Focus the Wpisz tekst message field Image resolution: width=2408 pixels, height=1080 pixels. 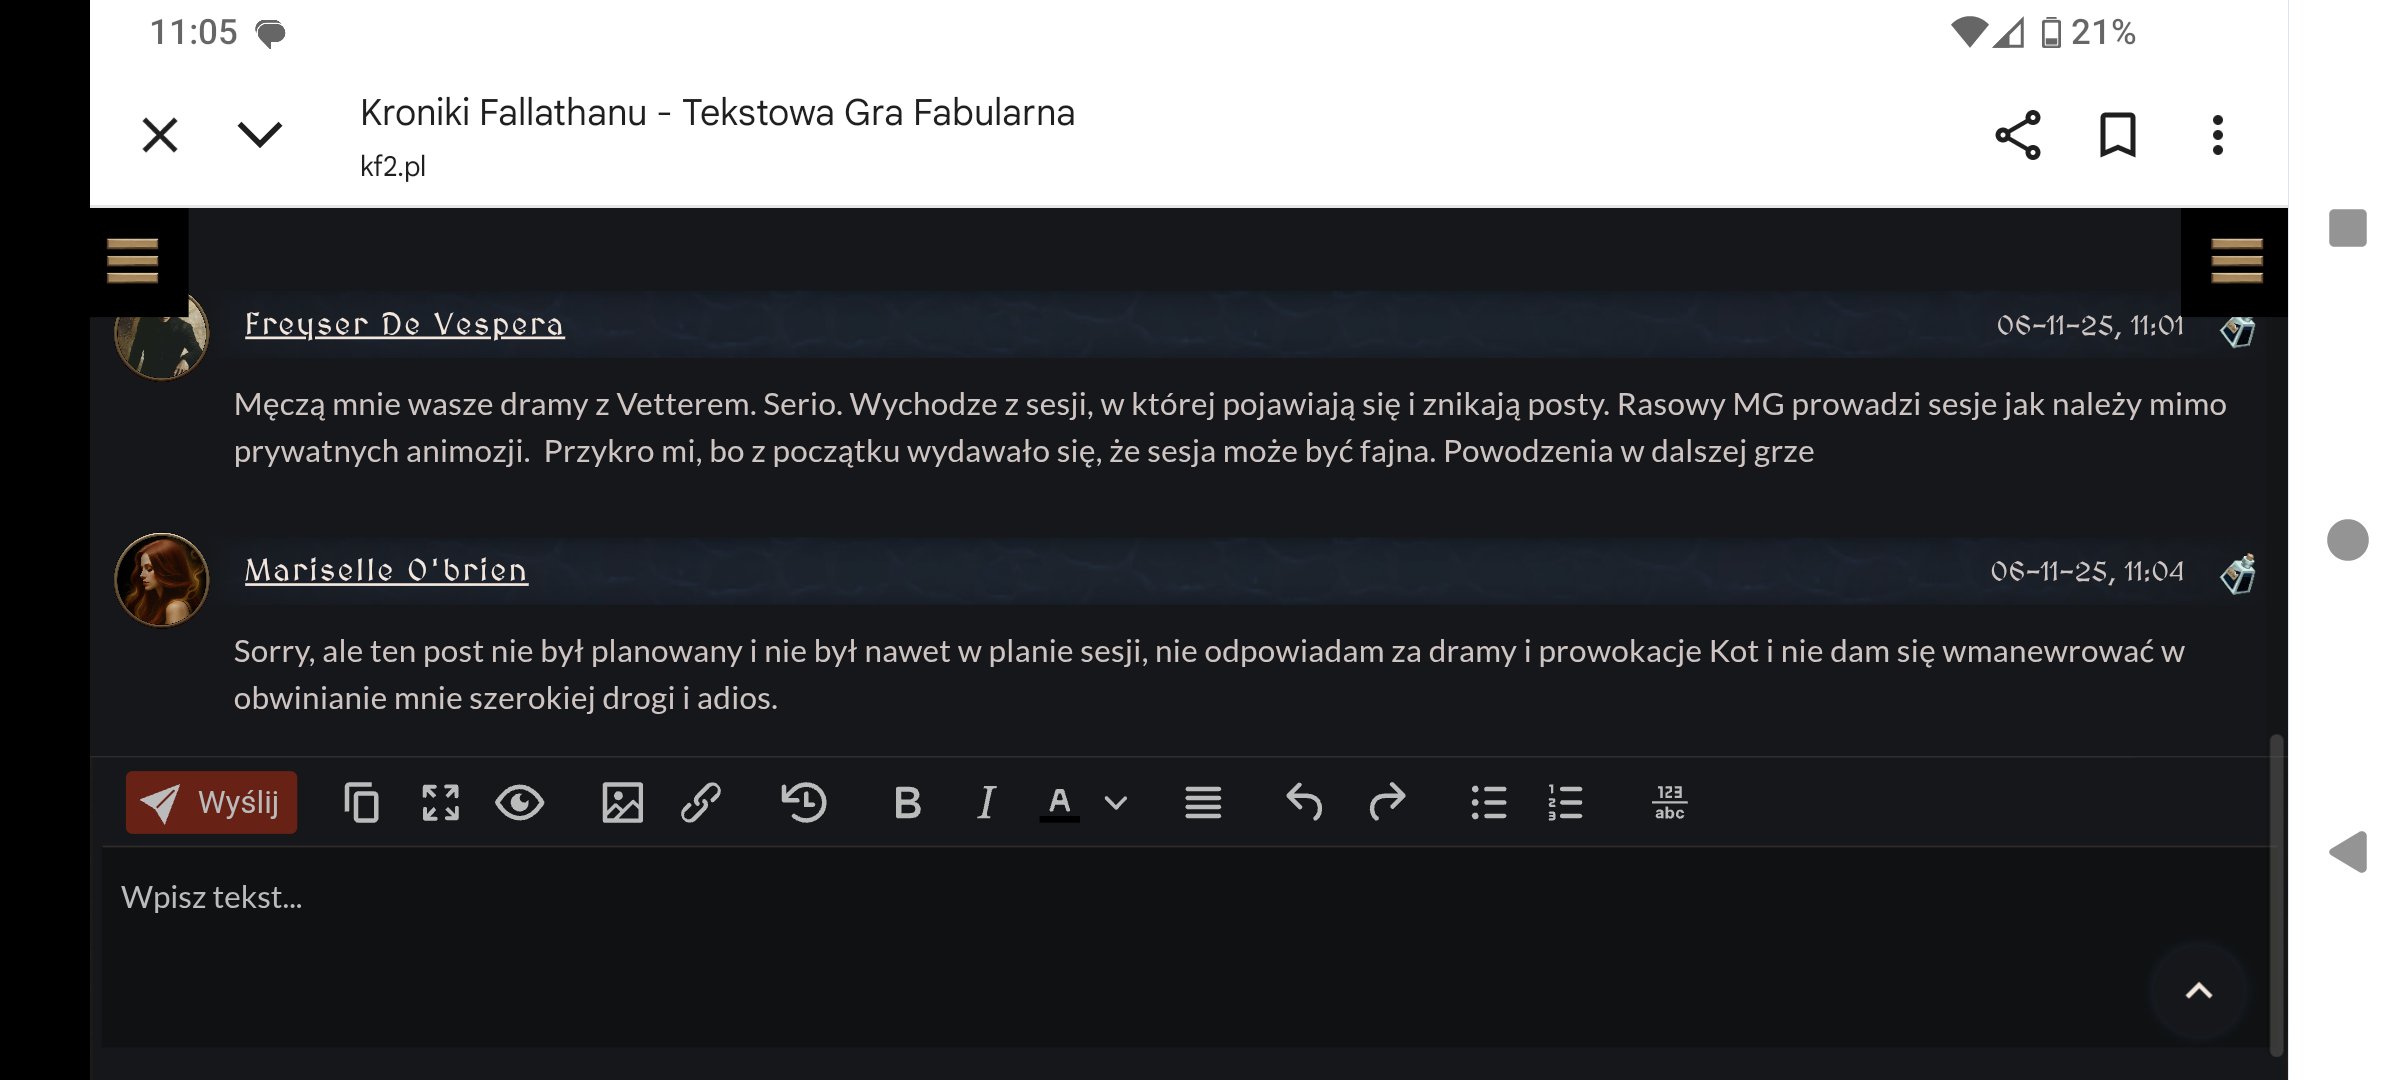(x=1100, y=940)
